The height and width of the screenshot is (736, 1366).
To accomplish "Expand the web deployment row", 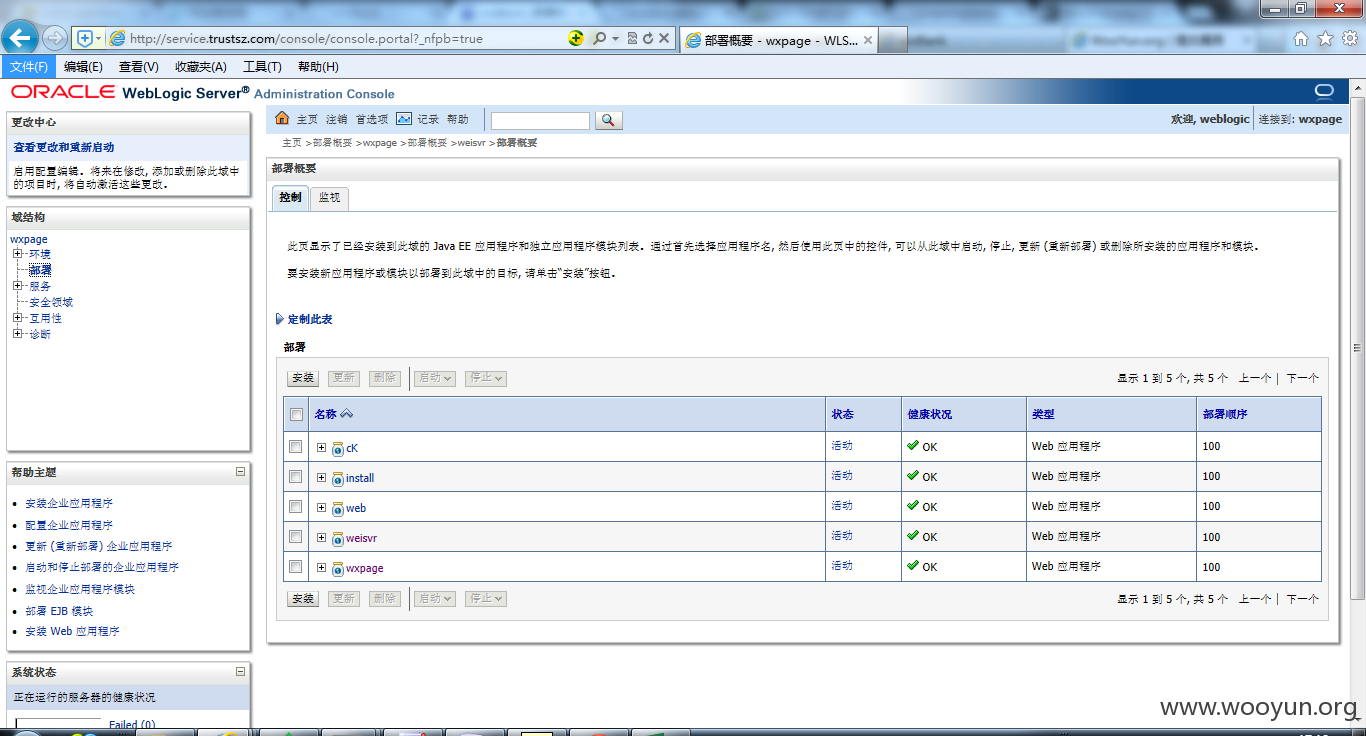I will pos(321,507).
